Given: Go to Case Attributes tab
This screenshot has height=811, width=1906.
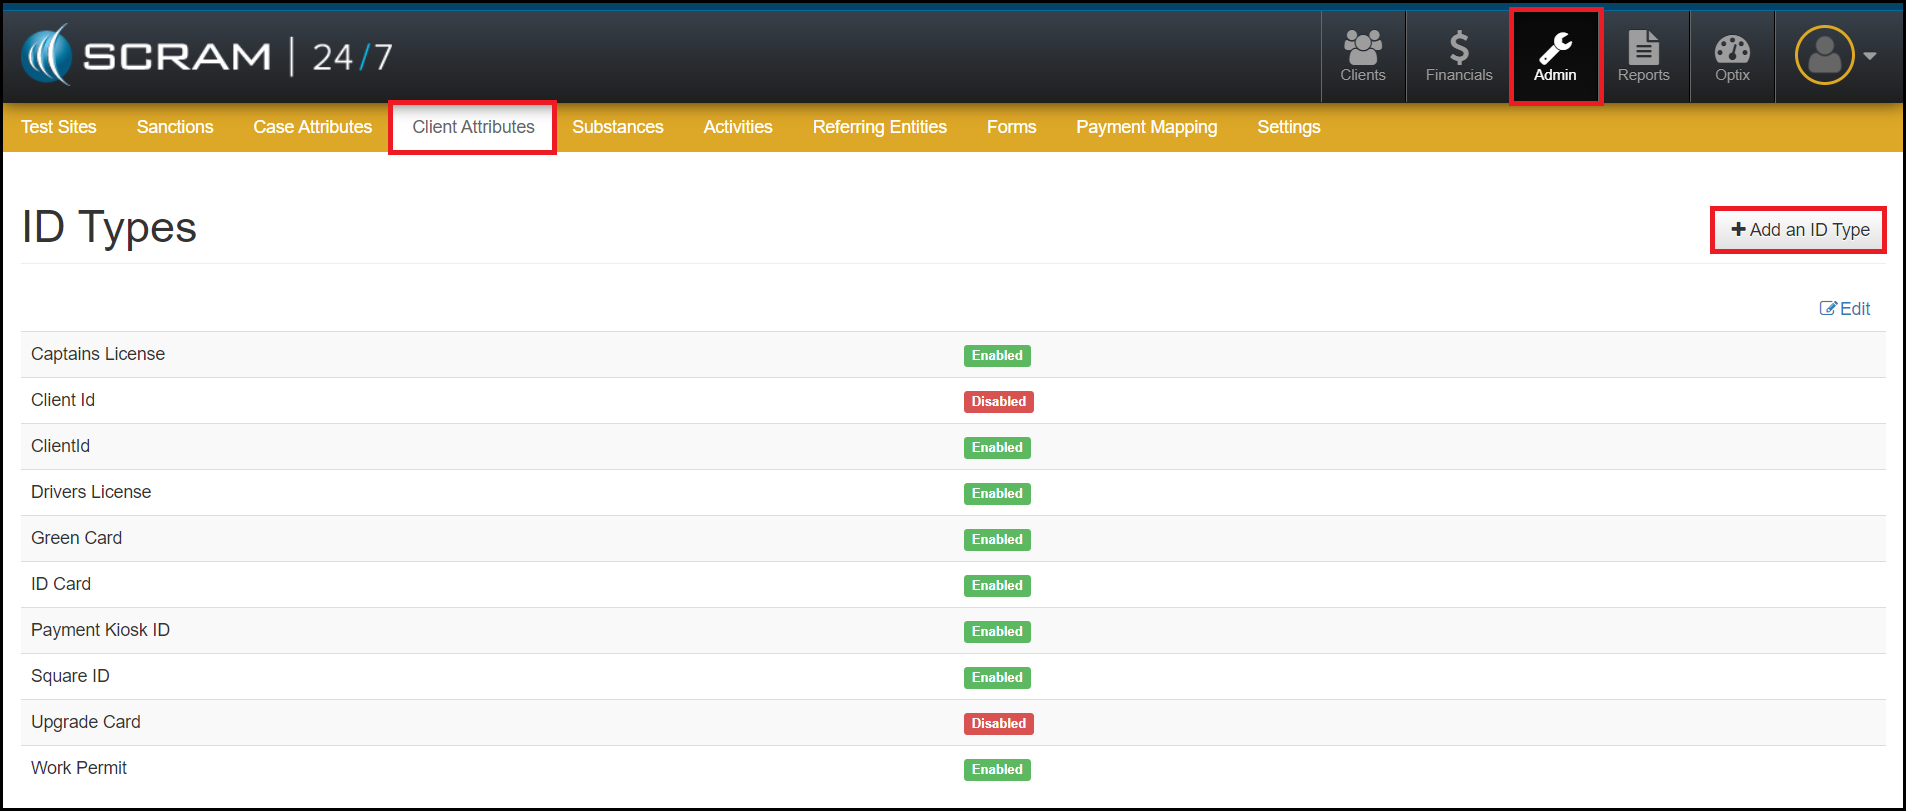Looking at the screenshot, I should 312,127.
